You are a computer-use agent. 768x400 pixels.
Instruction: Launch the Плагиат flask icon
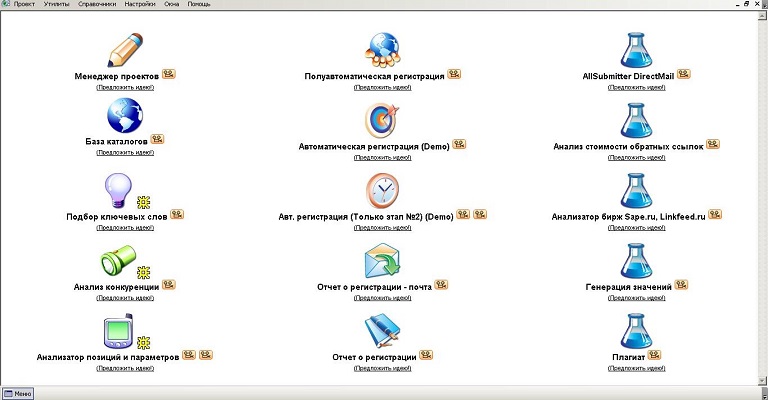tap(636, 331)
